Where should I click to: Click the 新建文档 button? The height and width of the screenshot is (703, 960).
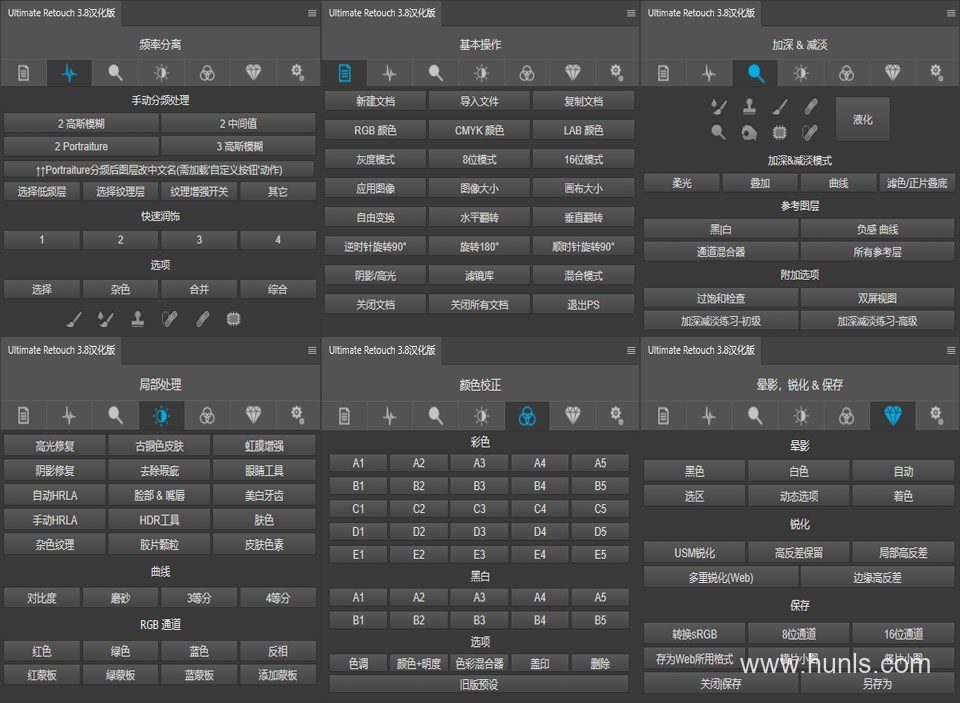pos(375,101)
